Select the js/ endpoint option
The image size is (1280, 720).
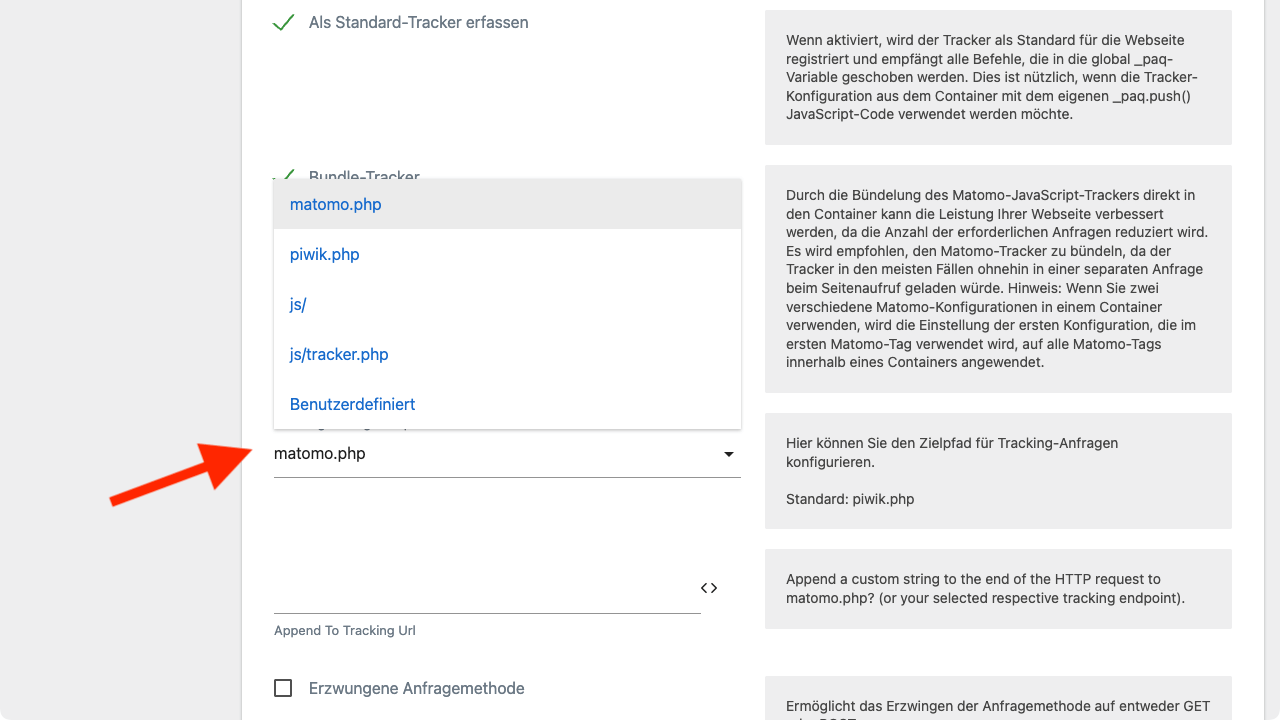point(507,304)
